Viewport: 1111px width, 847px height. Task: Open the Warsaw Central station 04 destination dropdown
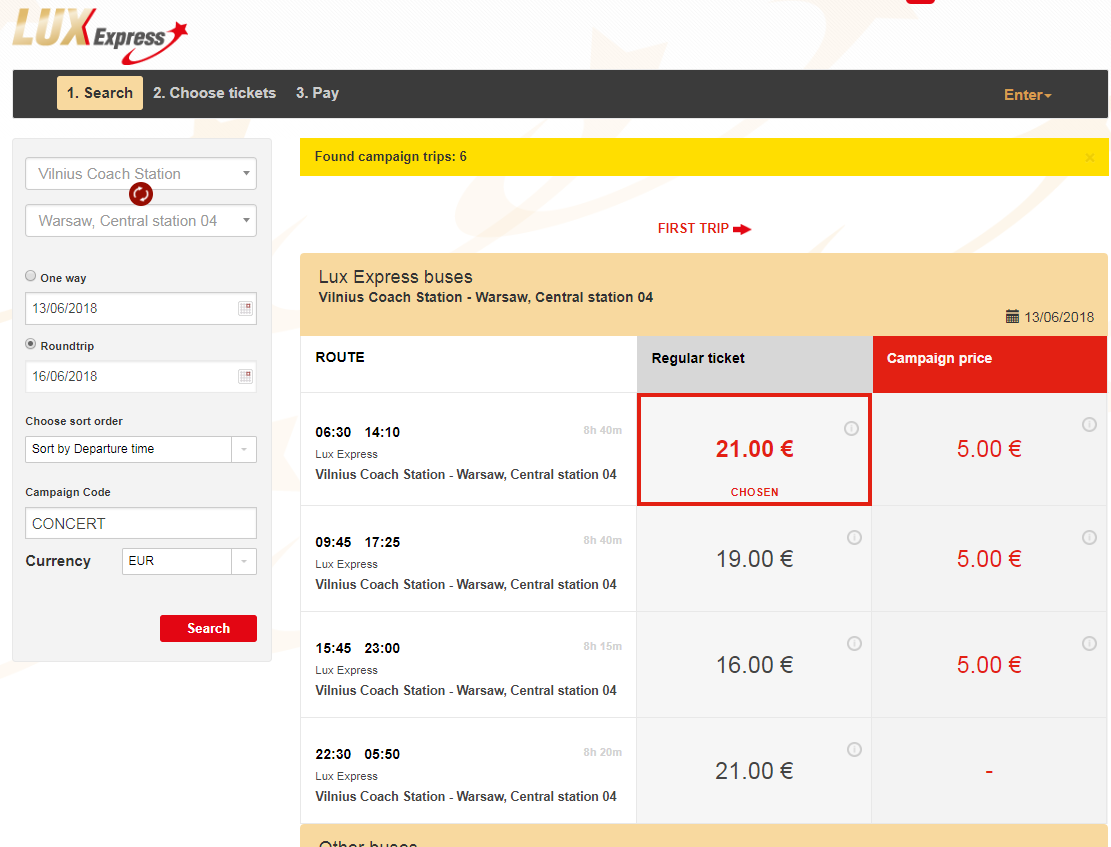(141, 220)
